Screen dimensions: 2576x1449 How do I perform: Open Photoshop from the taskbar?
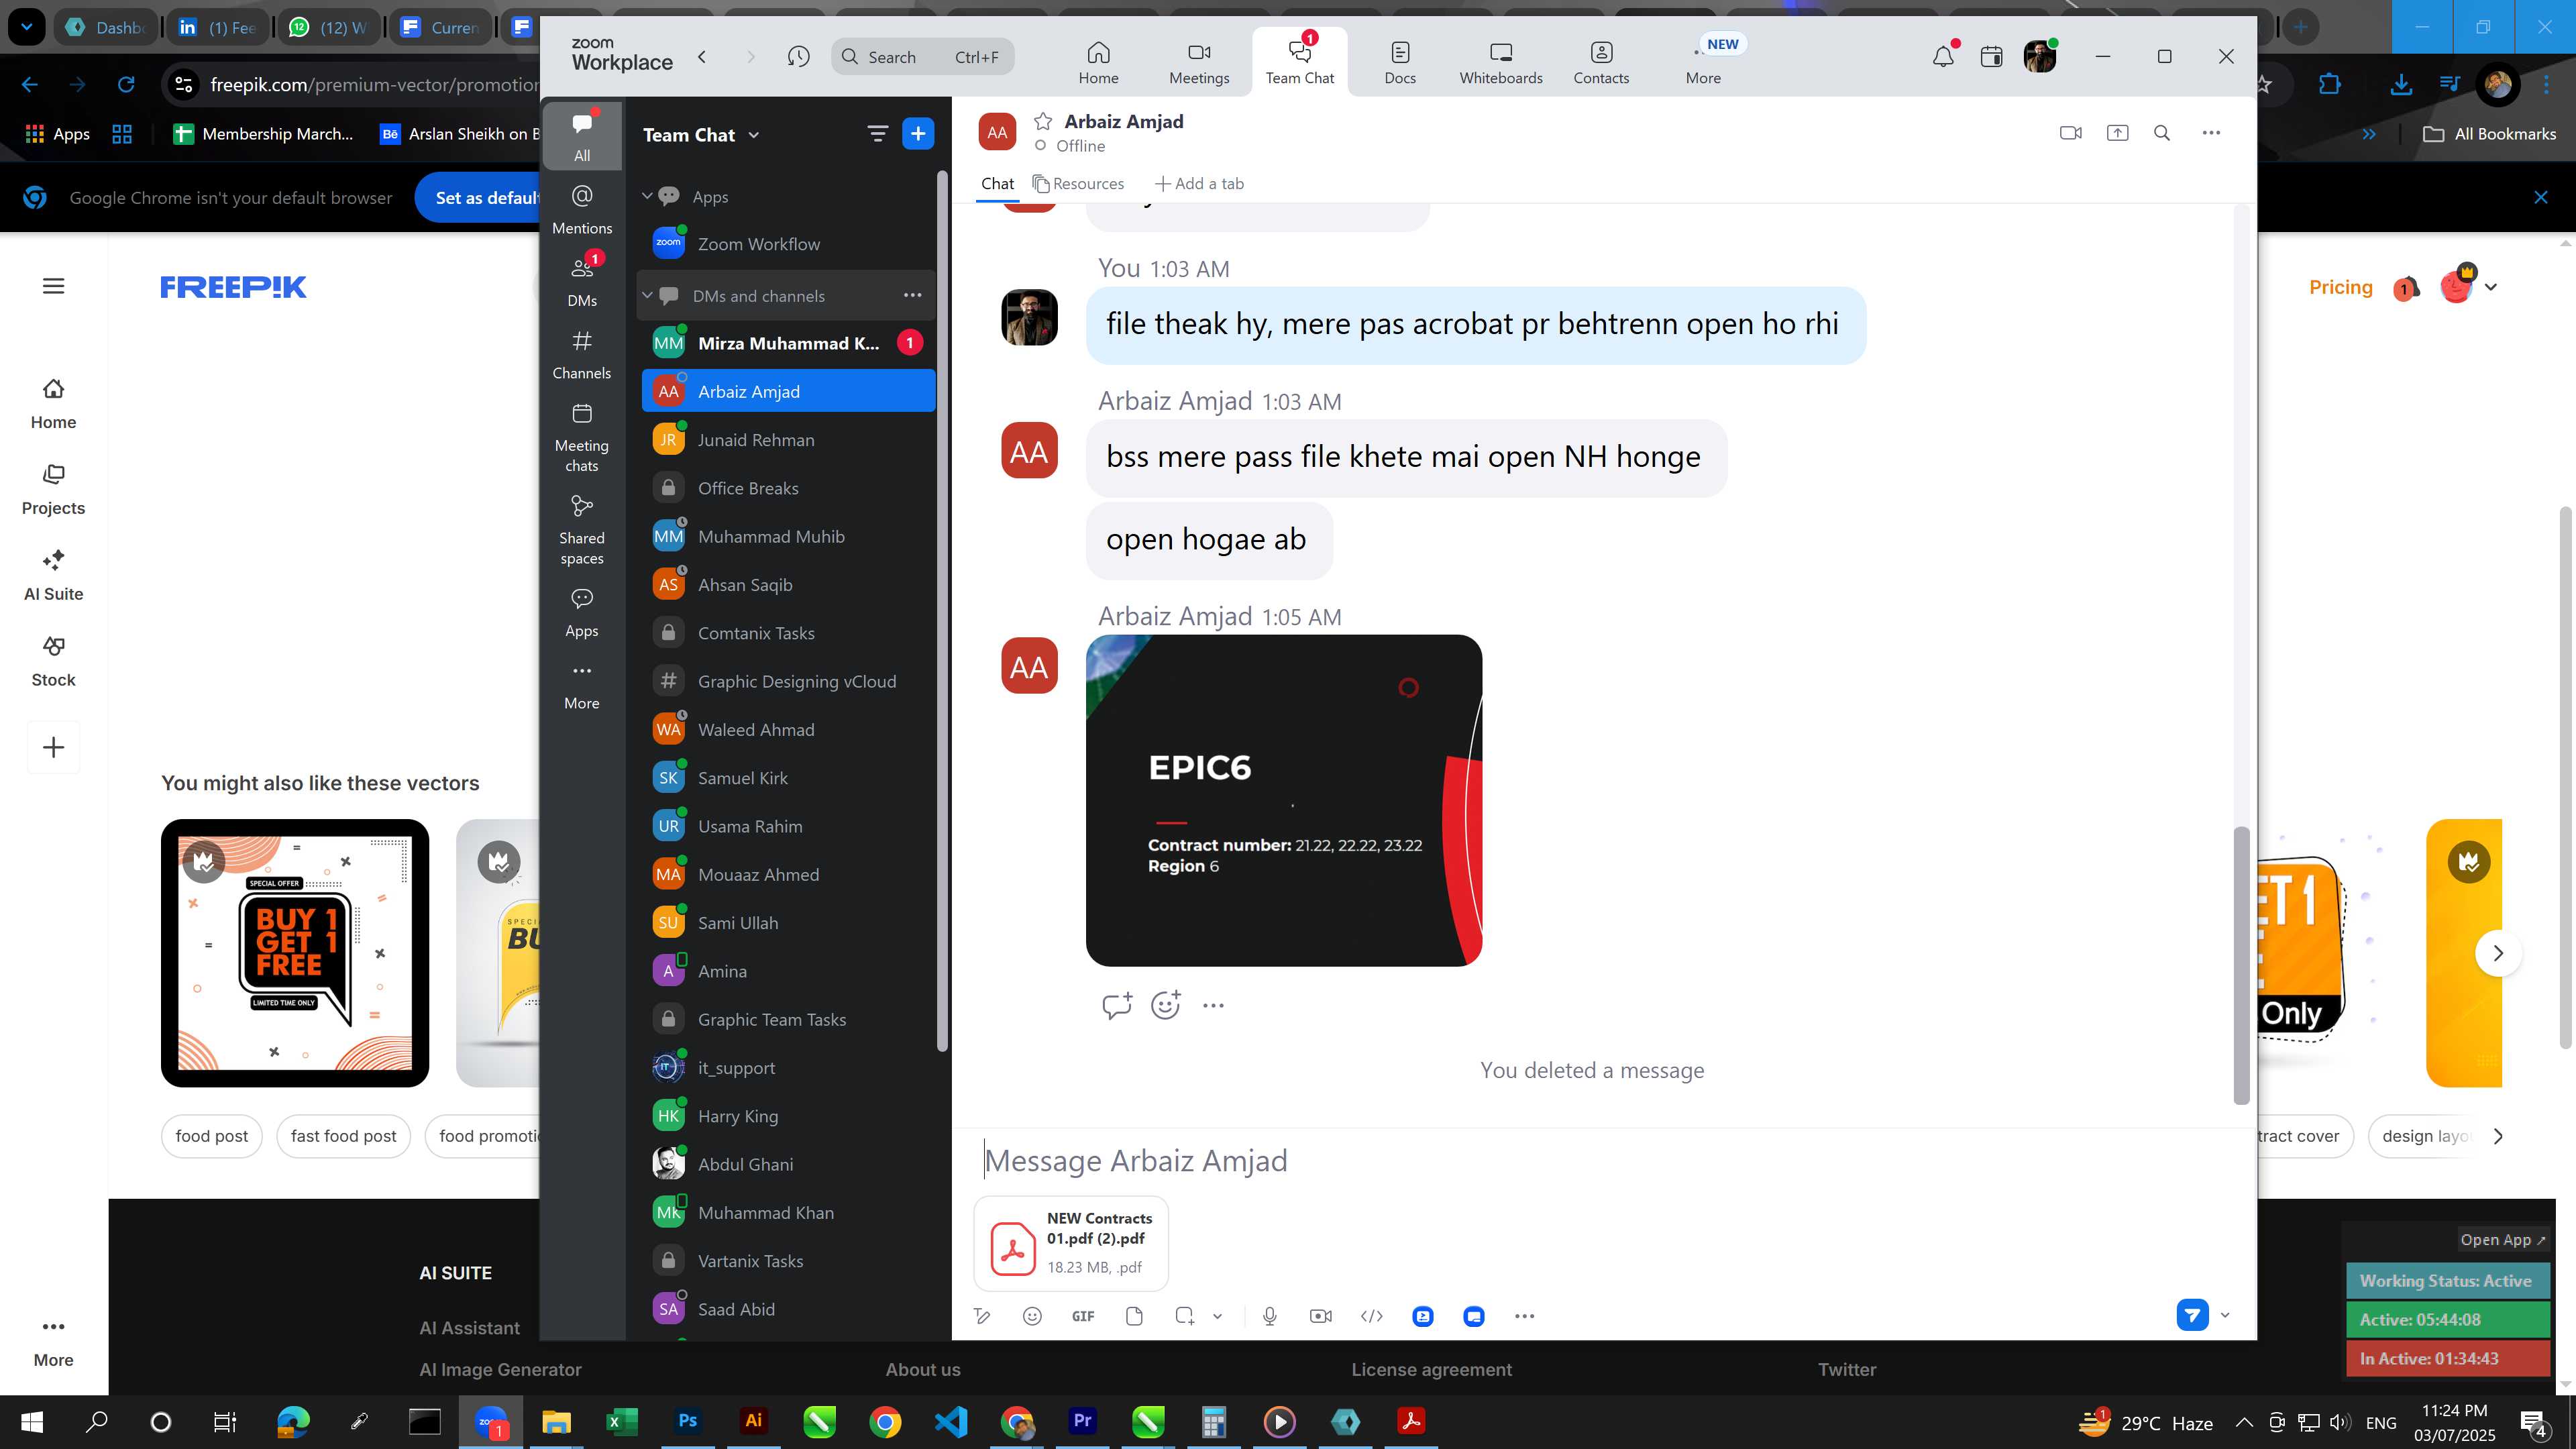tap(687, 1421)
